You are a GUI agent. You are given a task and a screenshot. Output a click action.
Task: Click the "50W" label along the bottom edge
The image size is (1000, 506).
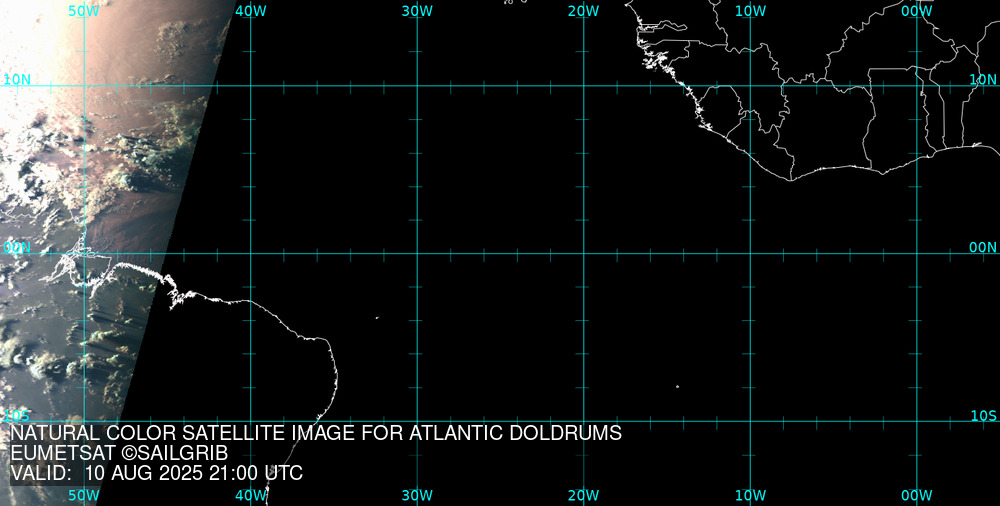(x=84, y=495)
